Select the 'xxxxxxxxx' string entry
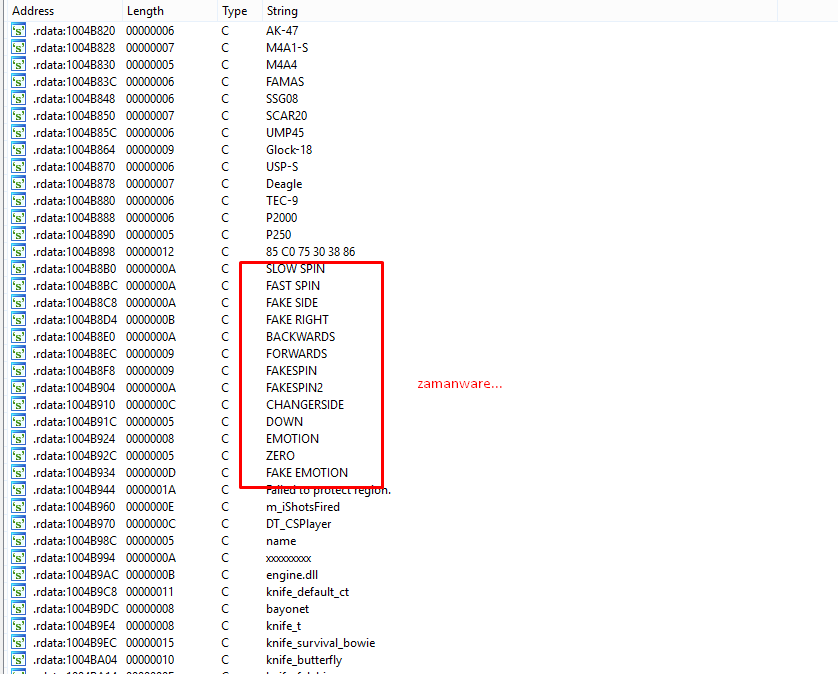The height and width of the screenshot is (674, 838). (289, 558)
